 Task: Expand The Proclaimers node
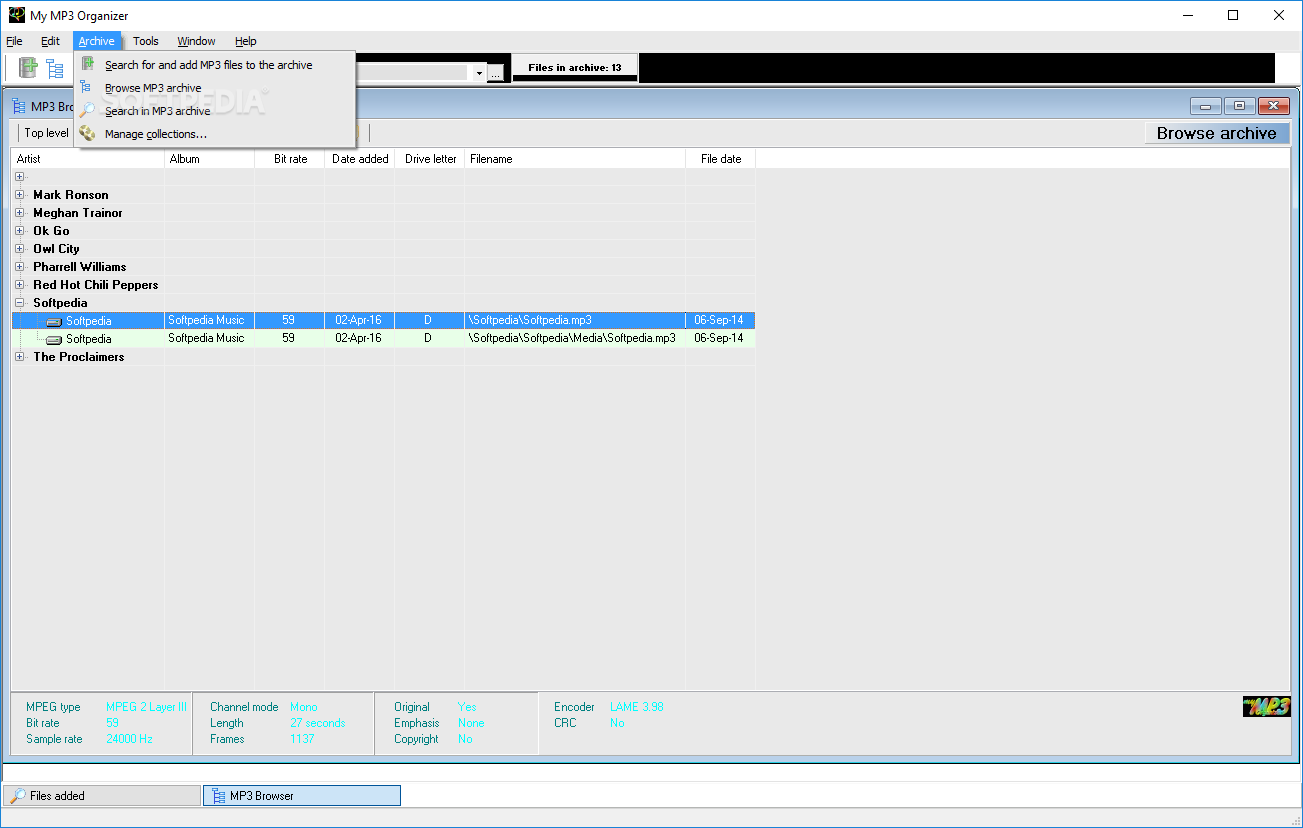20,357
